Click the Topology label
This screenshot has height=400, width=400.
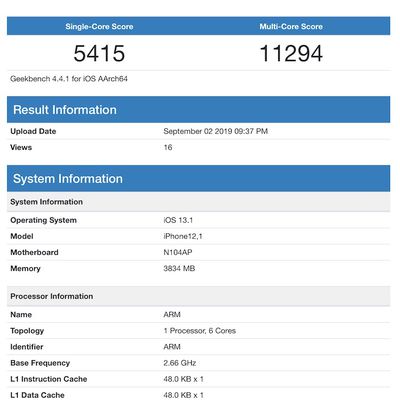tap(27, 331)
